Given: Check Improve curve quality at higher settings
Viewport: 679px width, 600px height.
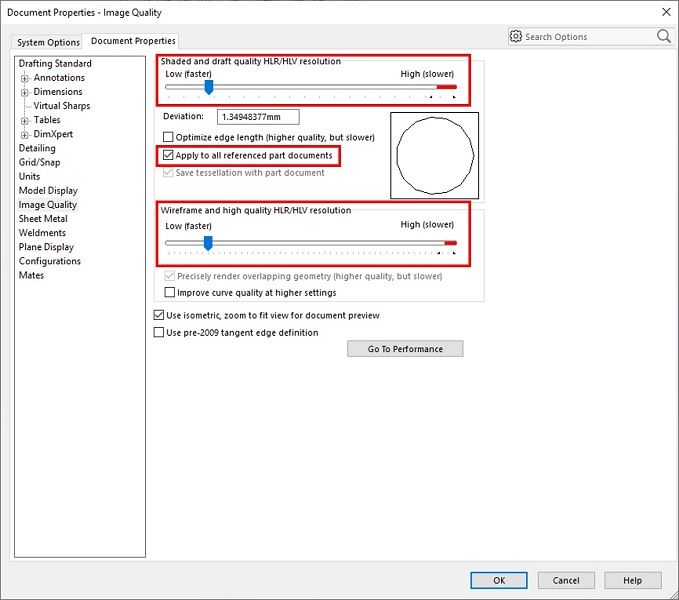Looking at the screenshot, I should pos(169,293).
